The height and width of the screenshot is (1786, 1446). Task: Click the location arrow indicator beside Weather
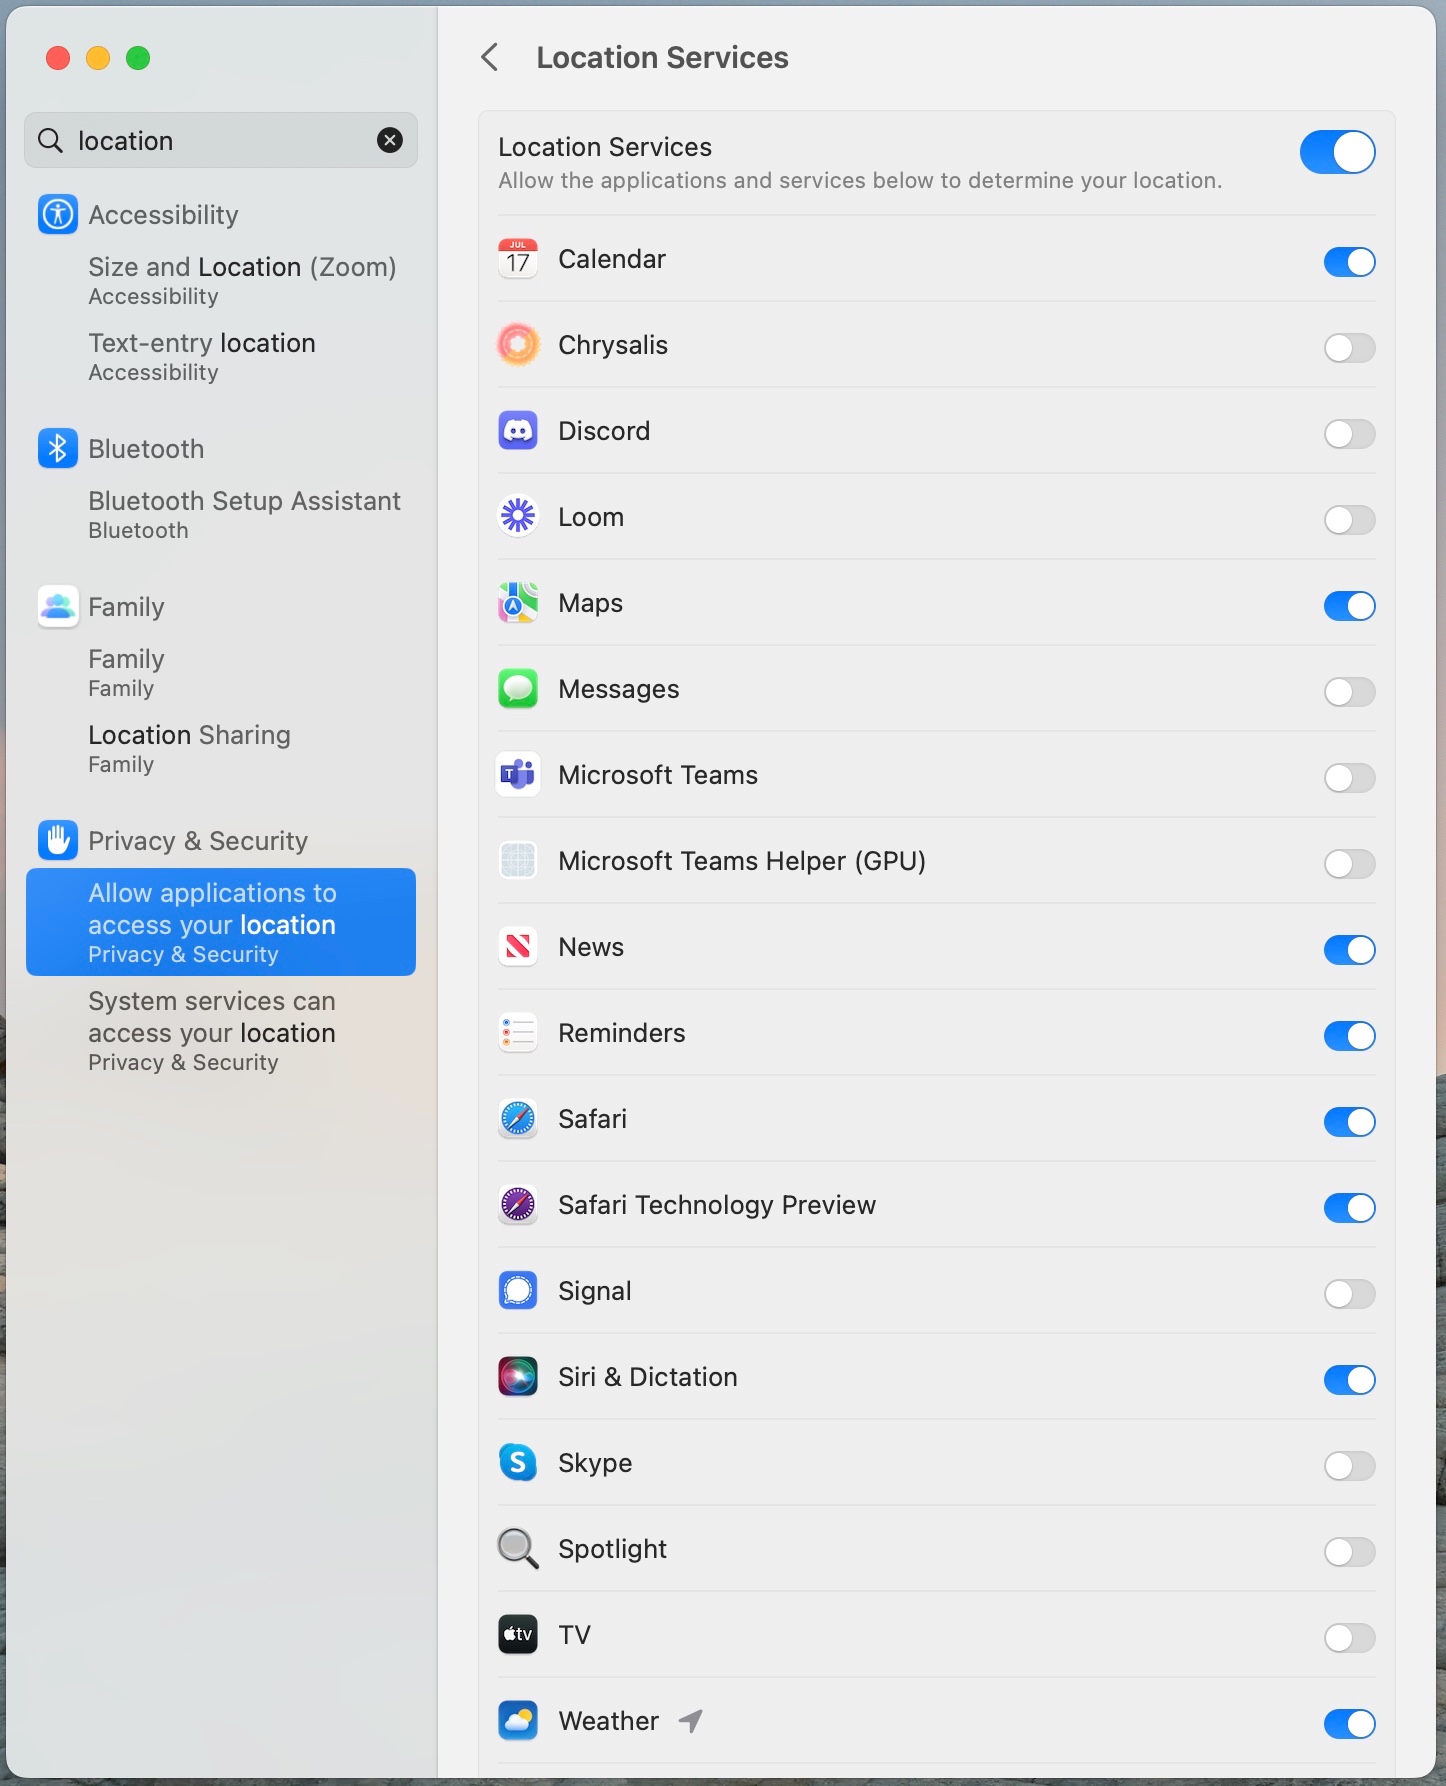click(x=691, y=1721)
